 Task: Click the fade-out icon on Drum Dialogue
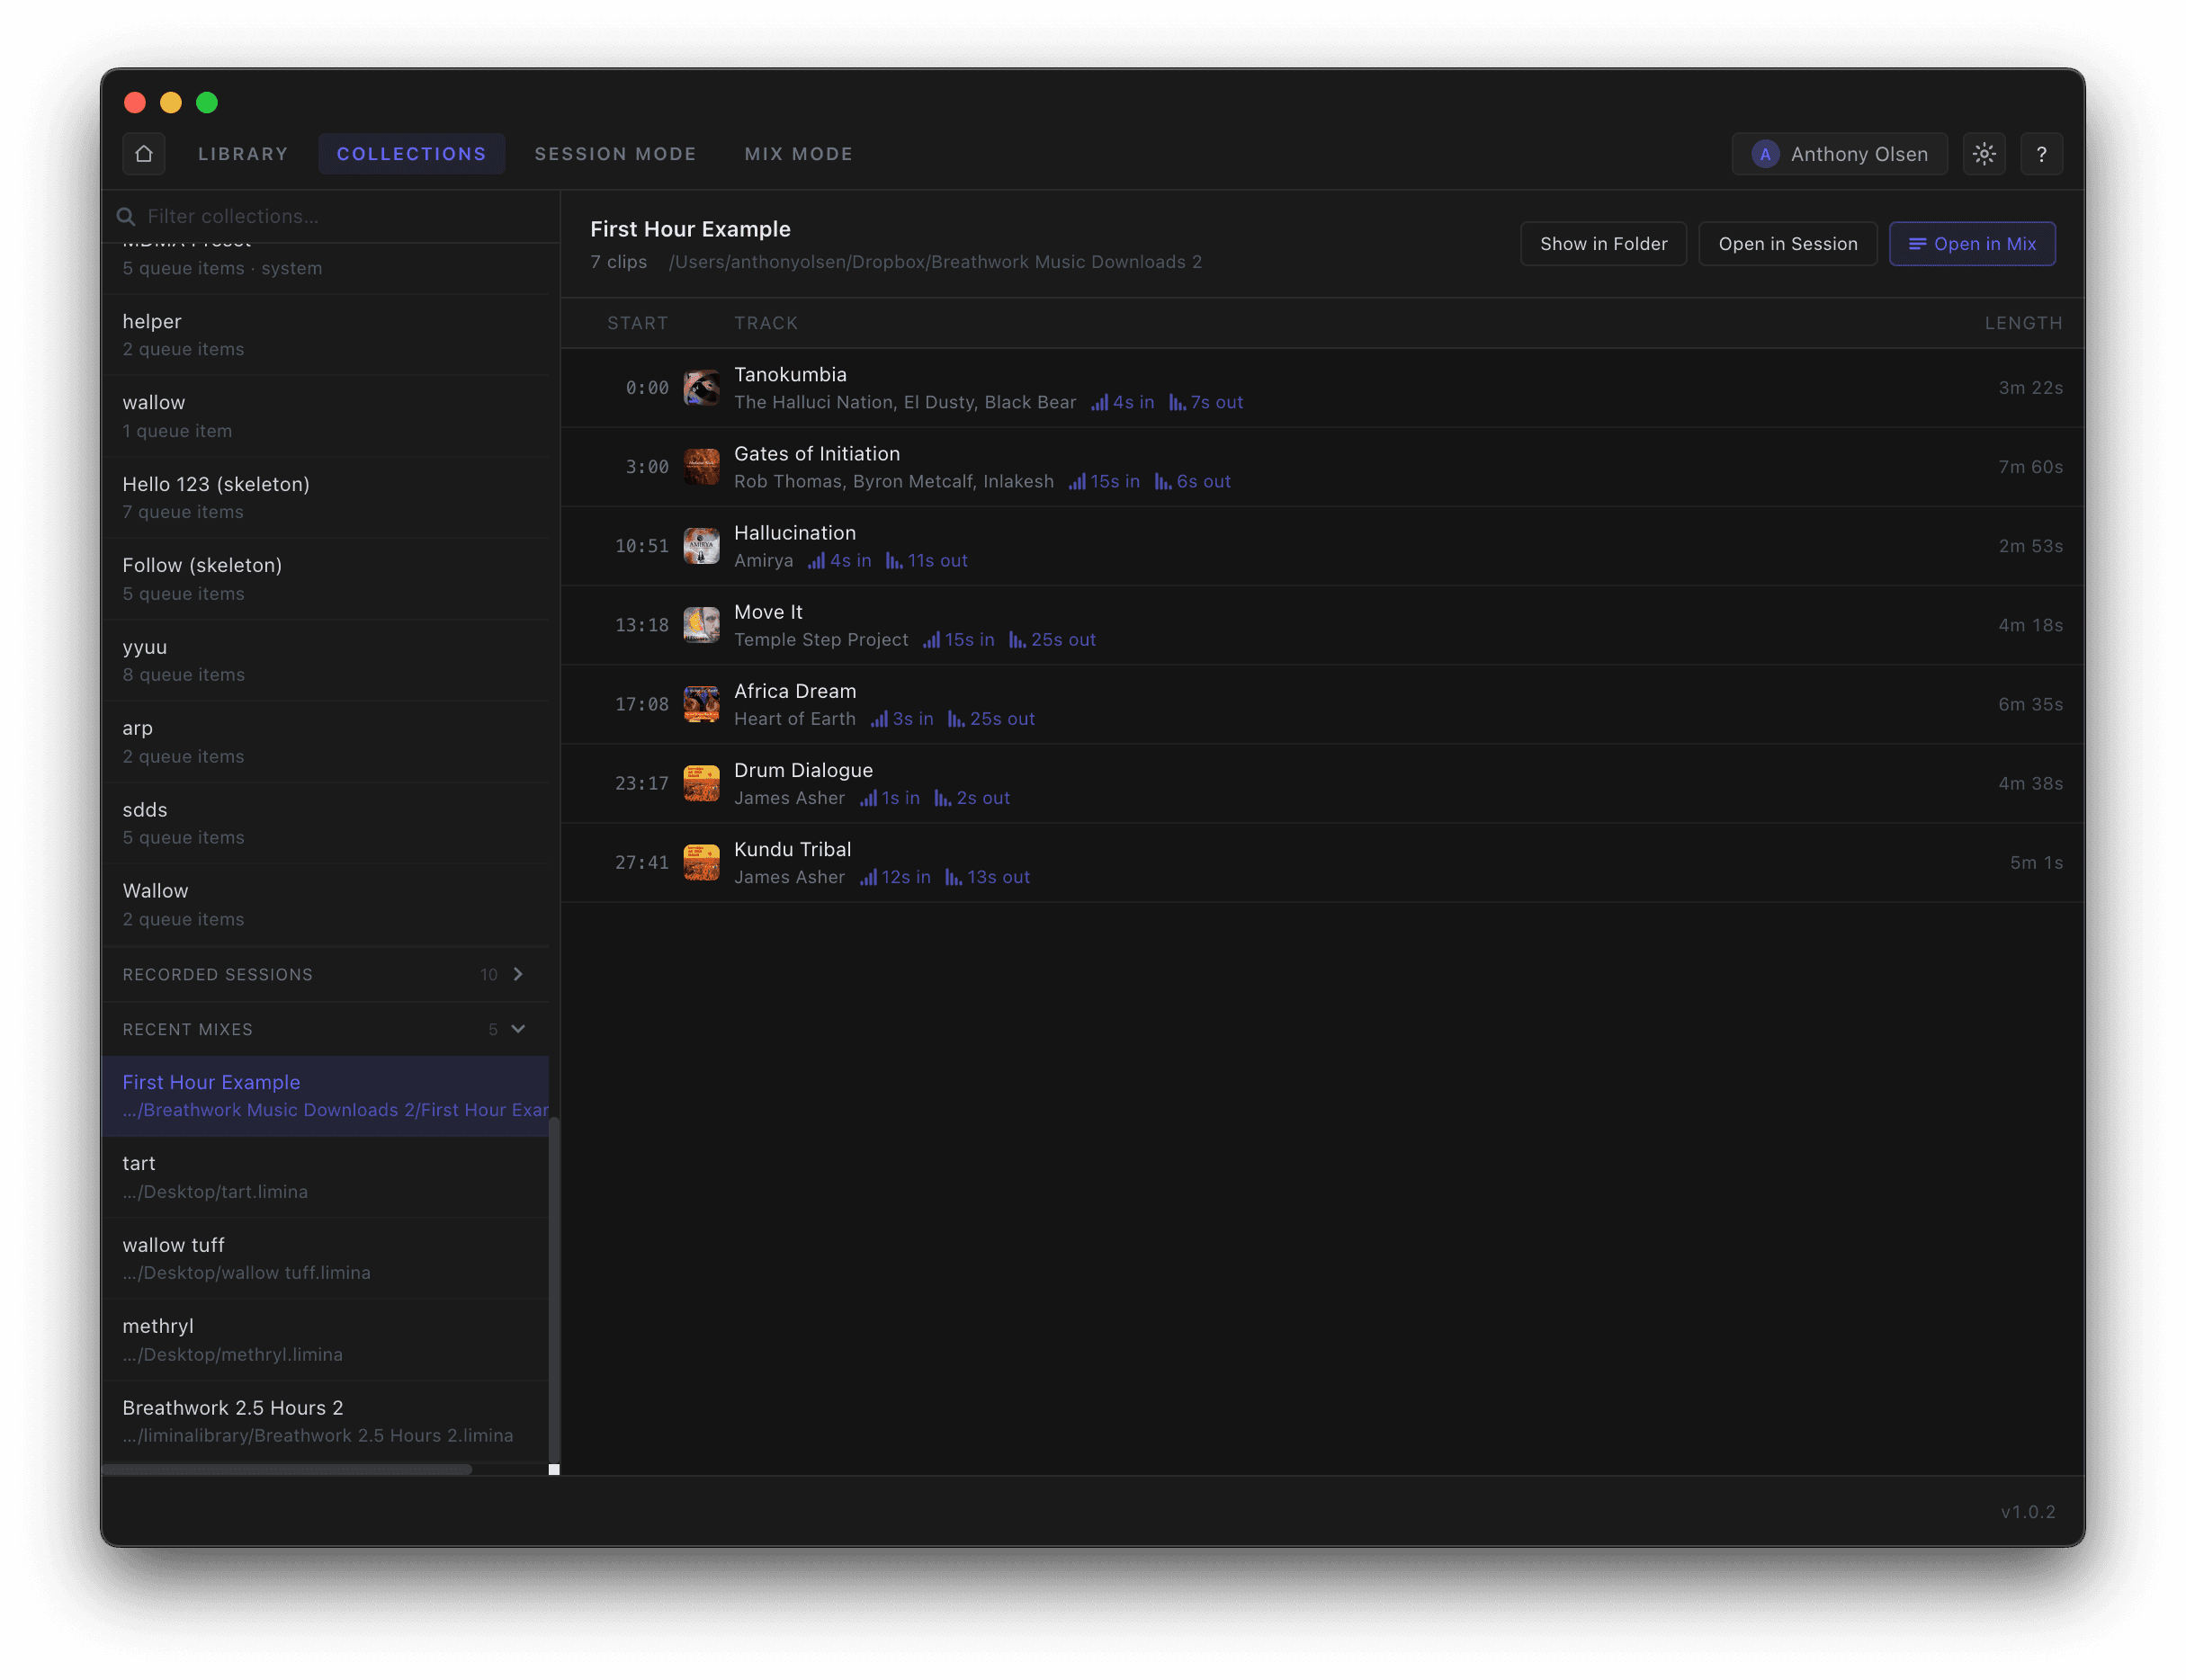pyautogui.click(x=942, y=798)
